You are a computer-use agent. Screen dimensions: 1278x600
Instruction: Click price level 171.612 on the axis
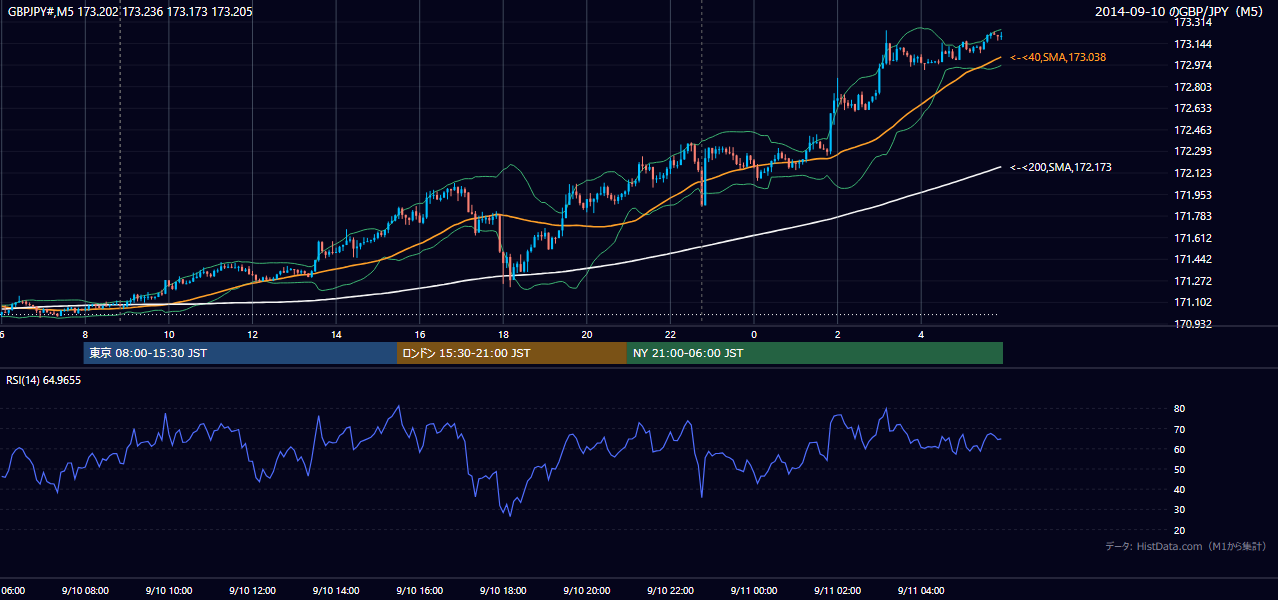tap(1193, 238)
